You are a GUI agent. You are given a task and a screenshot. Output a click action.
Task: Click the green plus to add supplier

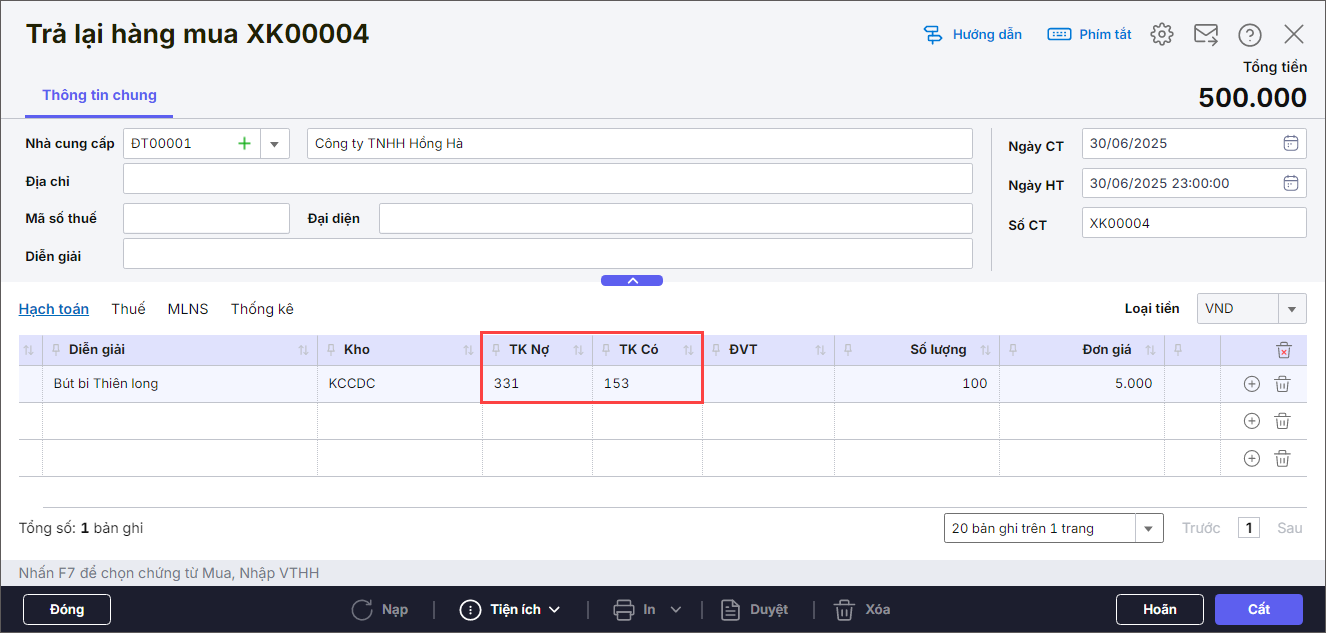pos(244,143)
